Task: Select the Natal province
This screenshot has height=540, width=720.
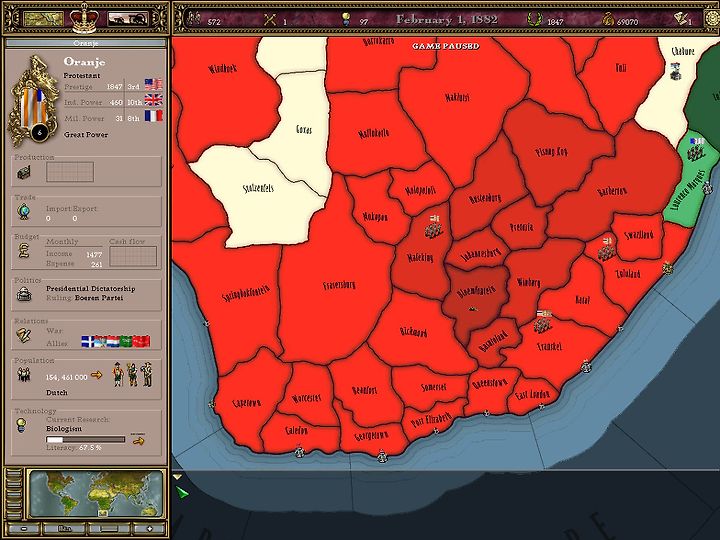Action: [x=582, y=300]
